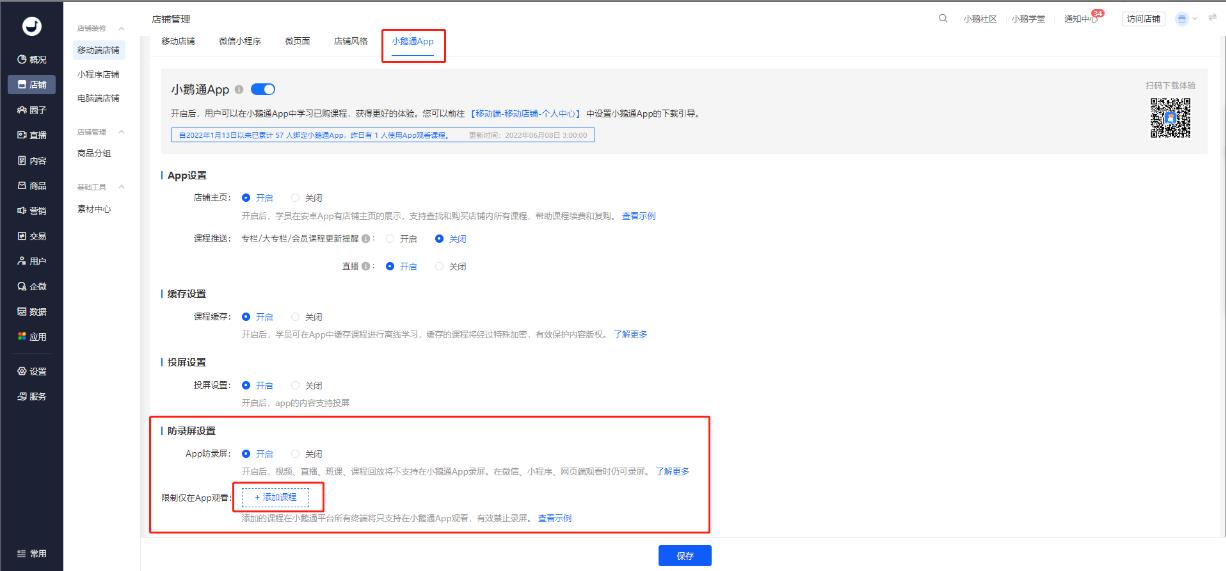This screenshot has height=571, width=1226.
Task: Switch to the 店铺风格 tab
Action: click(x=350, y=41)
